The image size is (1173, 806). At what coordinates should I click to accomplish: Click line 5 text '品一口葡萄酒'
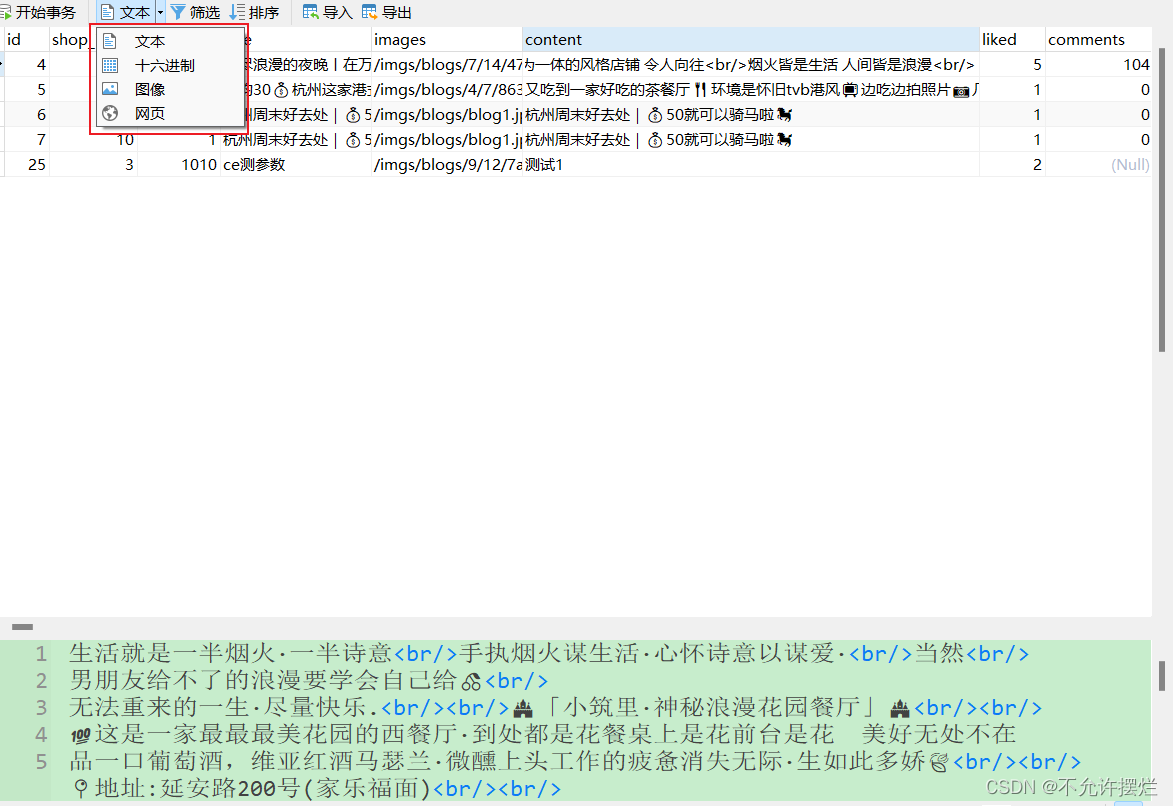[x=146, y=761]
